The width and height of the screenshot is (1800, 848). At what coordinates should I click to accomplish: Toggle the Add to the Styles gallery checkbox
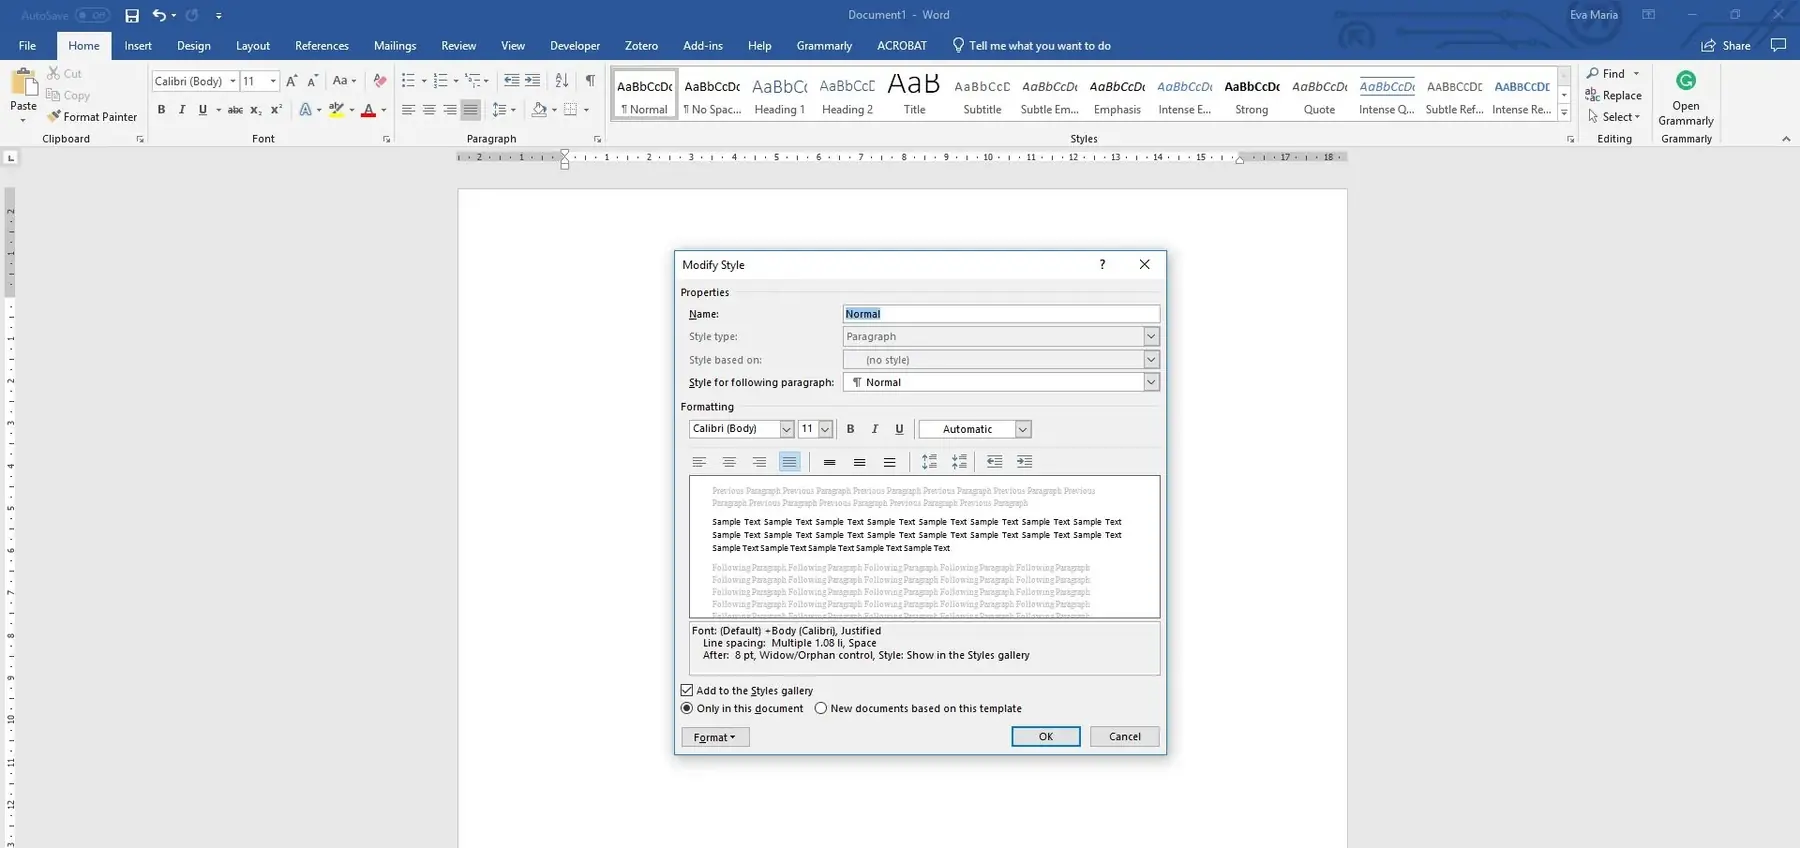687,690
